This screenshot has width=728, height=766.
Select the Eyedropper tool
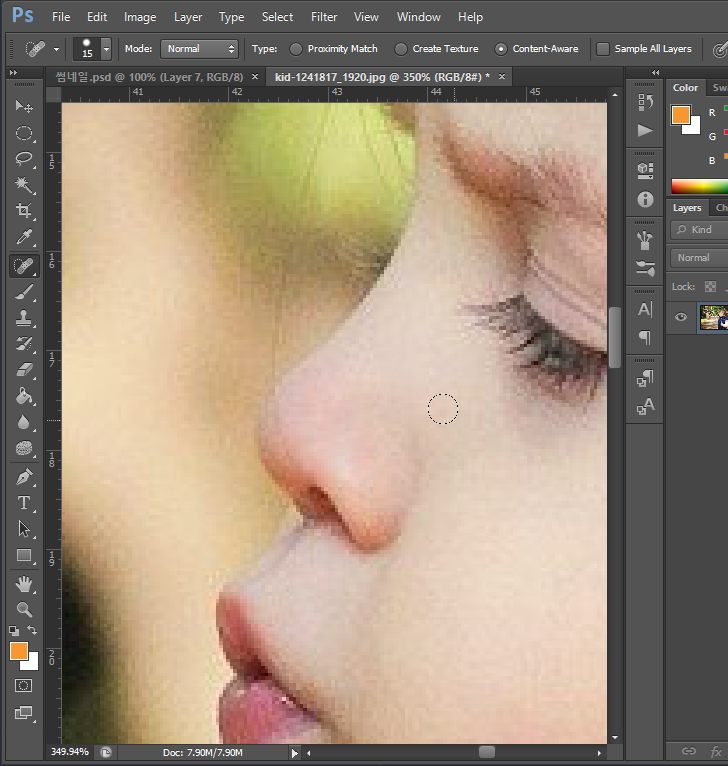pos(23,237)
